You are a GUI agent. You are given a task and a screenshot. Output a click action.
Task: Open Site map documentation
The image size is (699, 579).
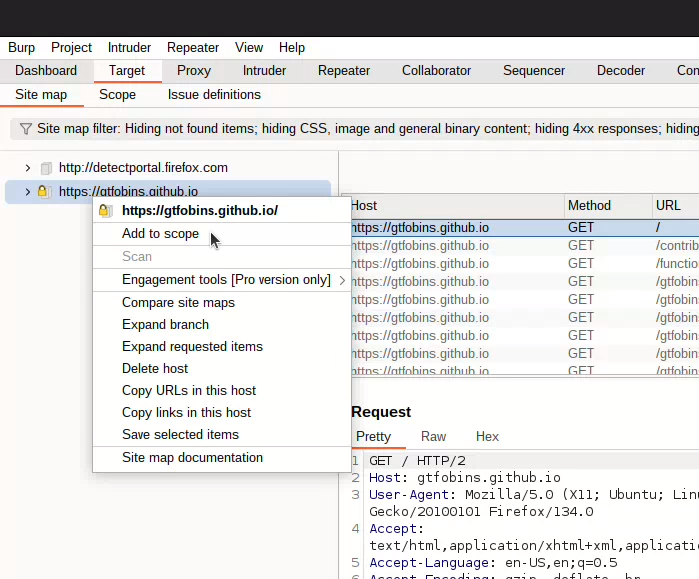(x=222, y=458)
